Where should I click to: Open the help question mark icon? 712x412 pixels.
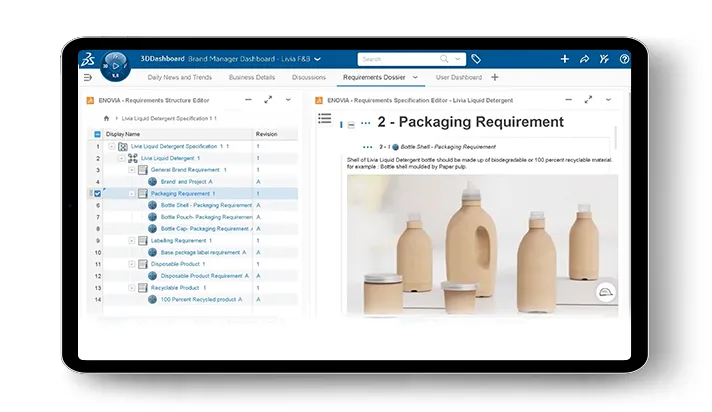[624, 59]
